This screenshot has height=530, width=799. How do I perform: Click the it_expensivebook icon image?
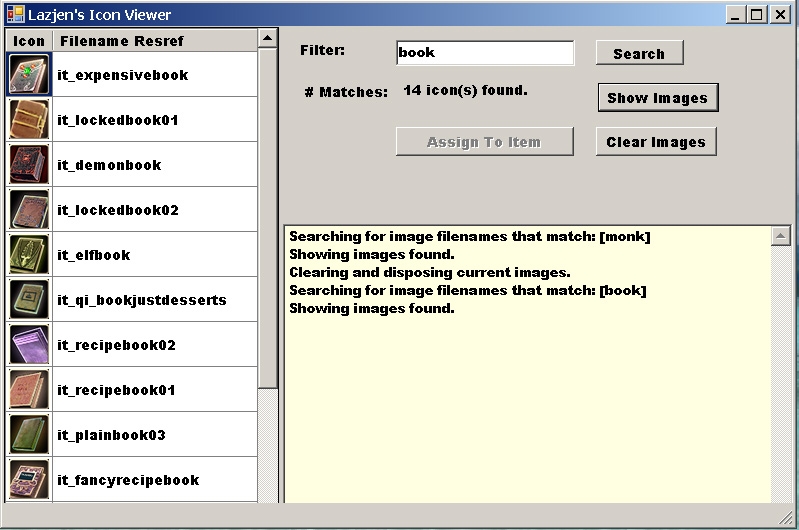[29, 75]
